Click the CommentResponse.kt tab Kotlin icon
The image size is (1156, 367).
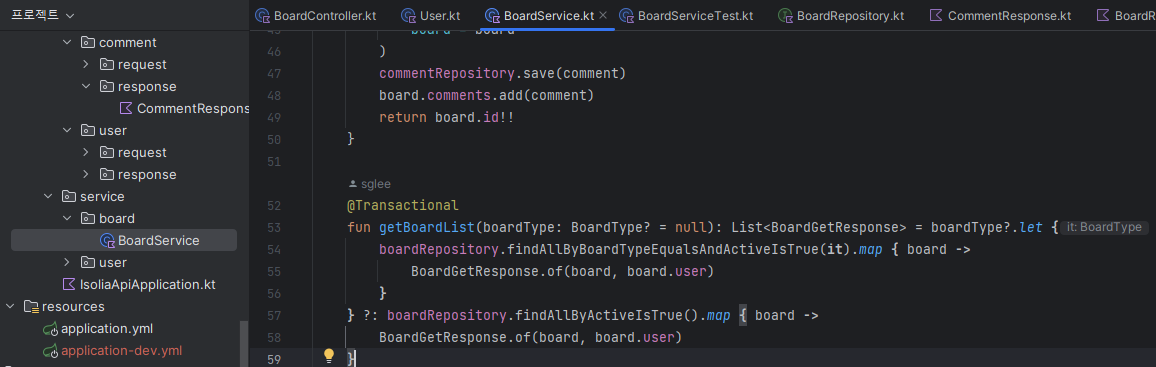click(x=936, y=15)
